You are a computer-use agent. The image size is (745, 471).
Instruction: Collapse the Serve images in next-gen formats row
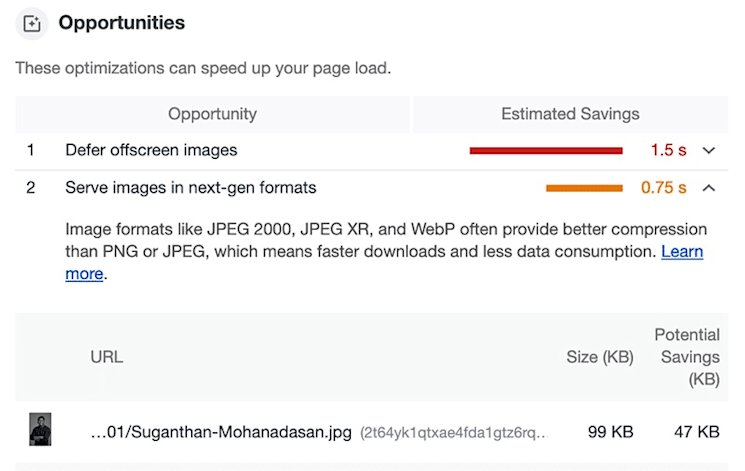(709, 187)
